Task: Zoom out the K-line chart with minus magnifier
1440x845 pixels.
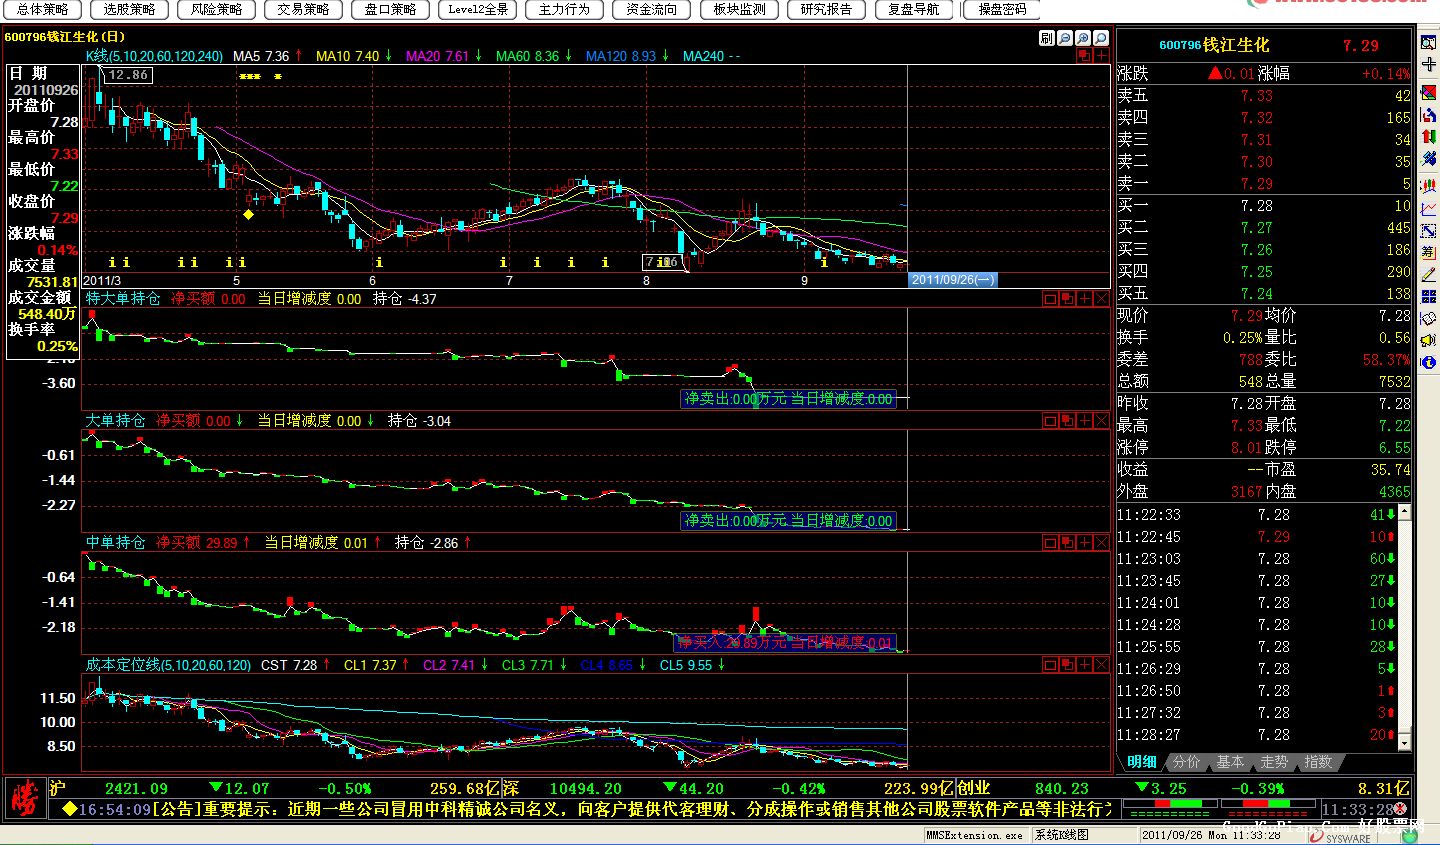Action: 1064,38
